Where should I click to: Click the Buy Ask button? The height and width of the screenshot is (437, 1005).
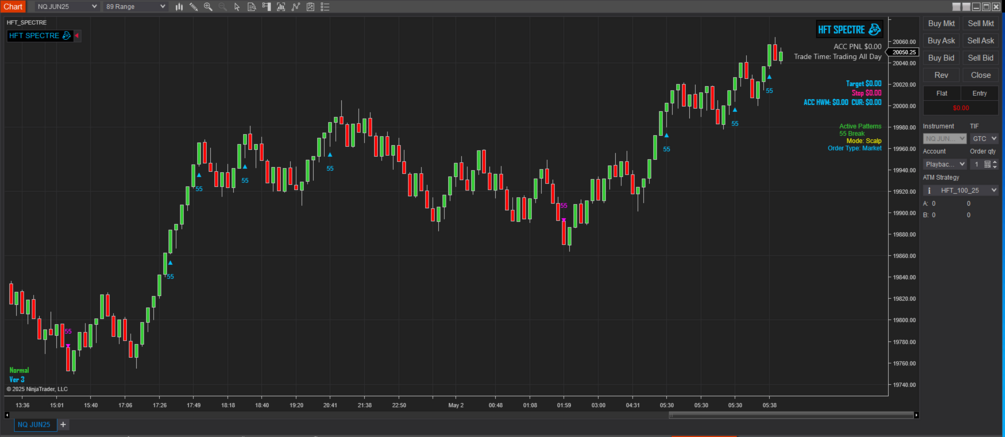click(941, 40)
